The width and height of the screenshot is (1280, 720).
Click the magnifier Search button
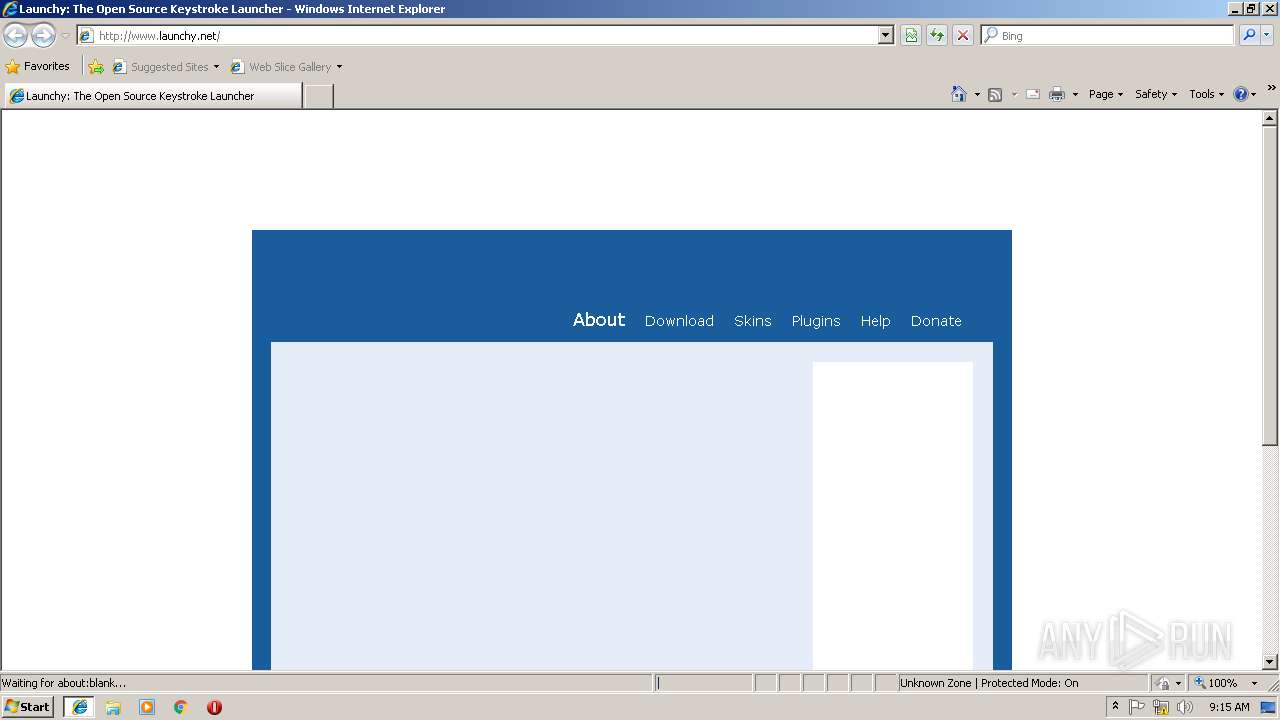coord(1249,35)
